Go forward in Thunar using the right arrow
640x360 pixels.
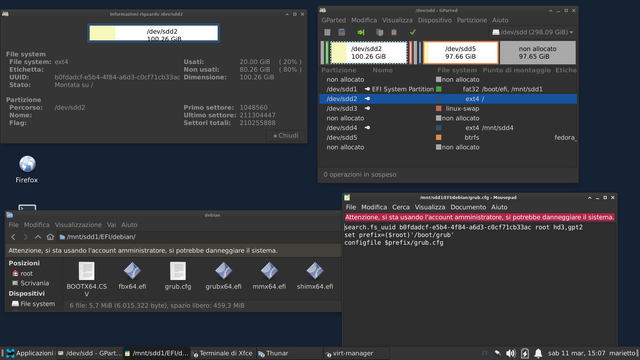pyautogui.click(x=25, y=237)
